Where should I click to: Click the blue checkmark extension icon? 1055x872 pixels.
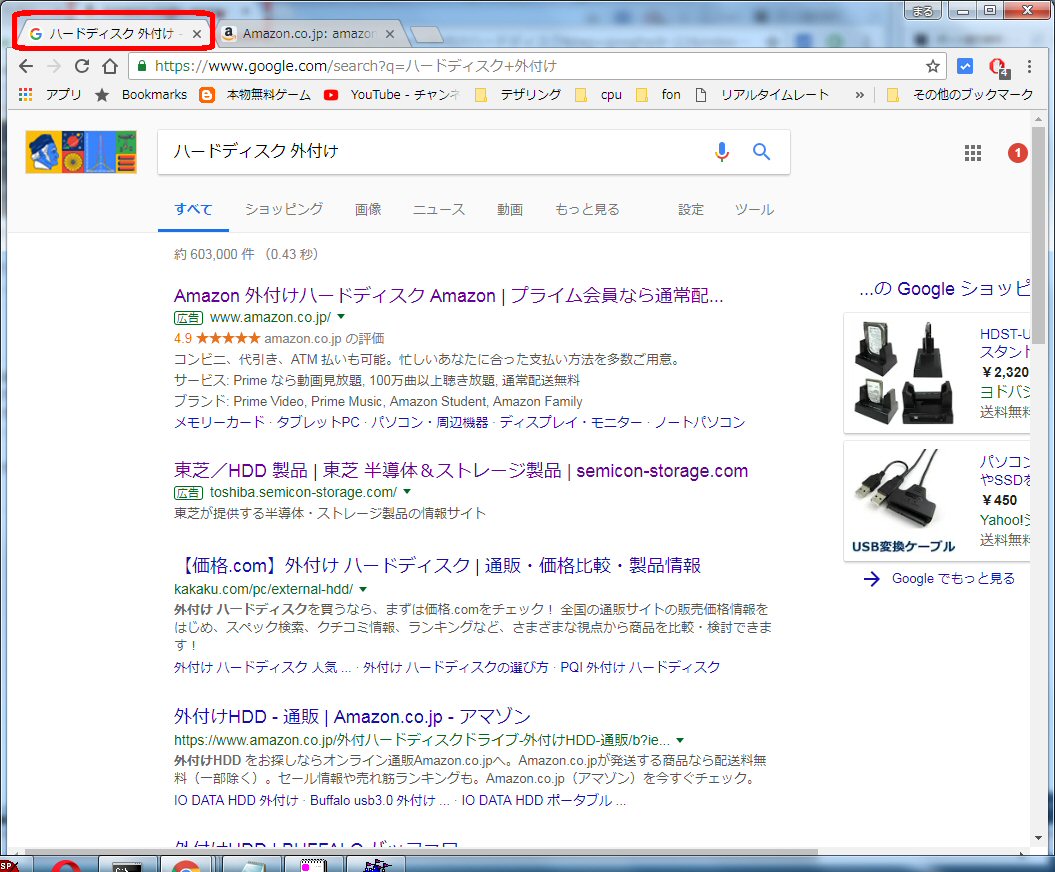click(x=965, y=66)
